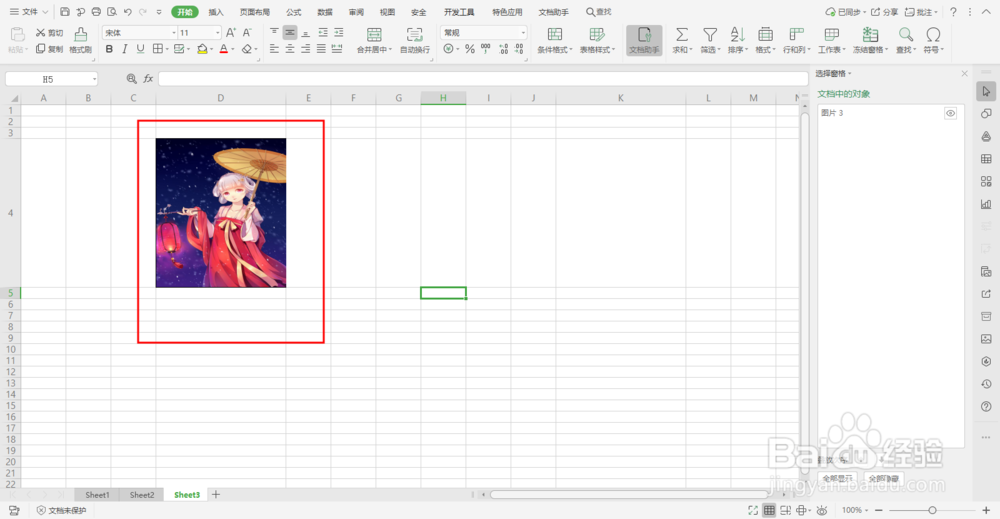The width and height of the screenshot is (1000, 519).
Task: Toggle vertical middle alignment
Action: 290,33
